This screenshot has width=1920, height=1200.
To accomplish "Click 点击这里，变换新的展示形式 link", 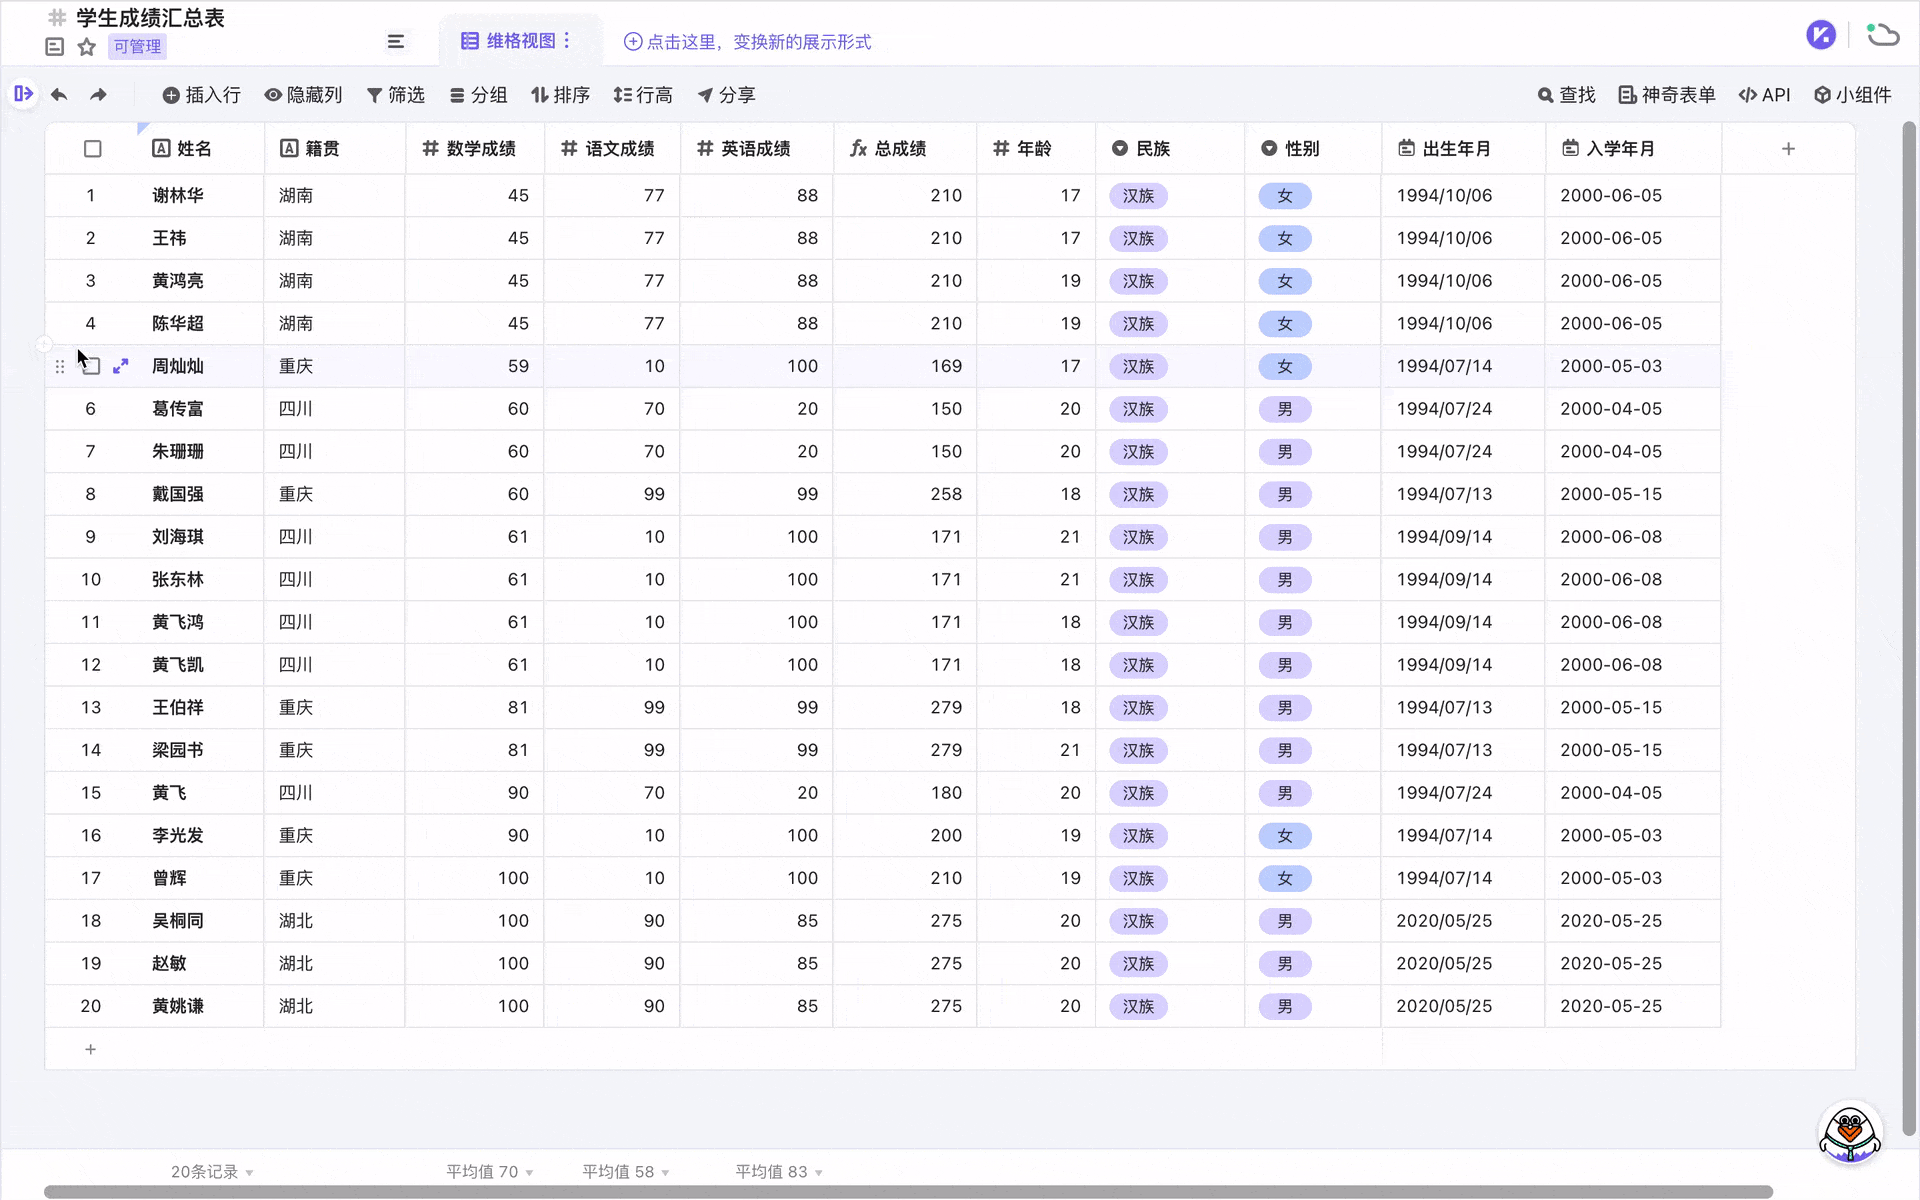I will [x=748, y=42].
